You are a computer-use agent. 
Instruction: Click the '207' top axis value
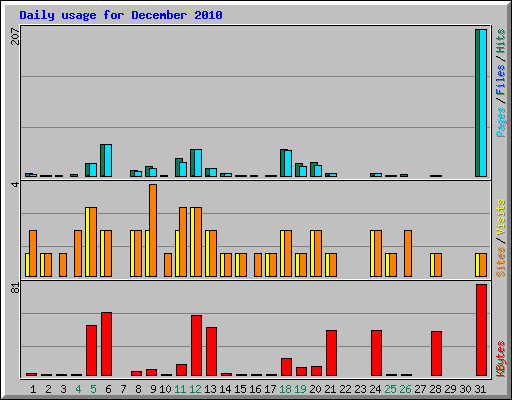tap(15, 36)
